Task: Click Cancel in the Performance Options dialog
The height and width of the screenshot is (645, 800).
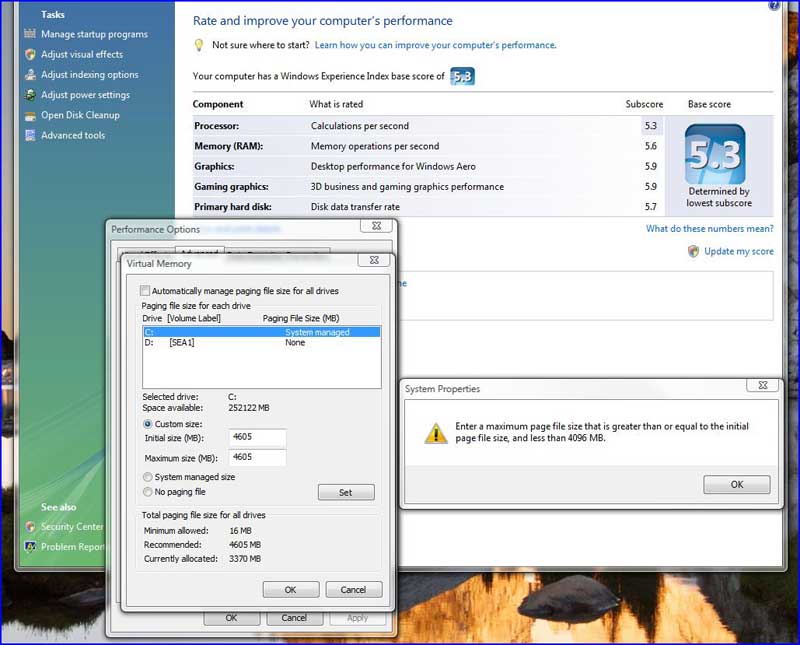Action: [x=294, y=618]
